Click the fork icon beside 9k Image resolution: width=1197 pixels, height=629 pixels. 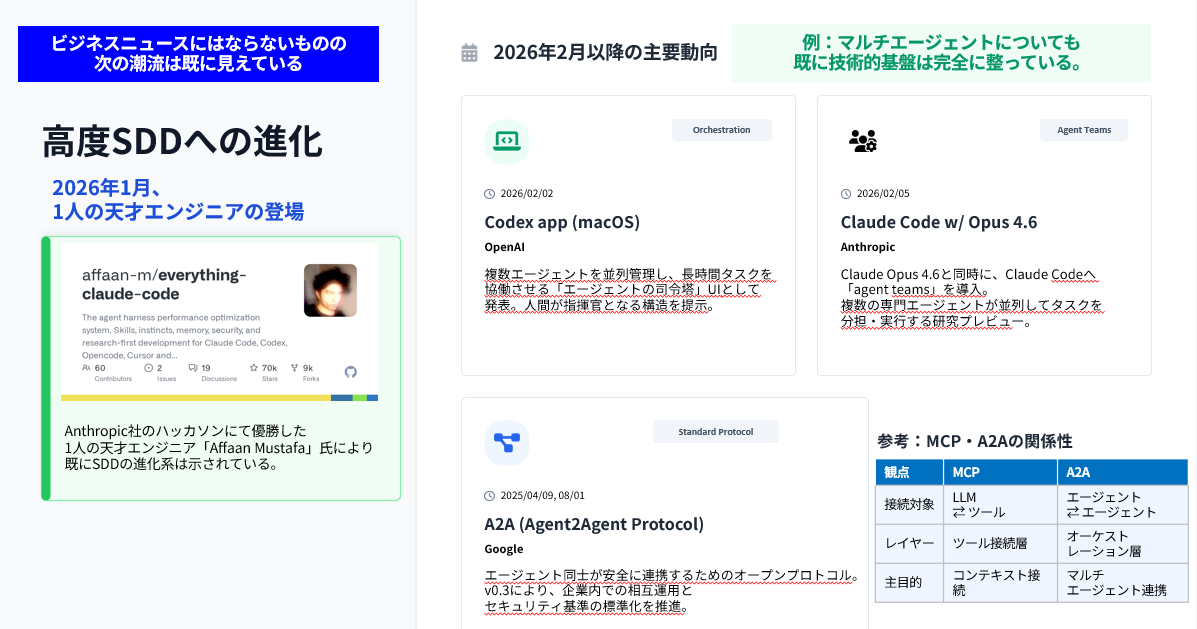click(x=295, y=368)
